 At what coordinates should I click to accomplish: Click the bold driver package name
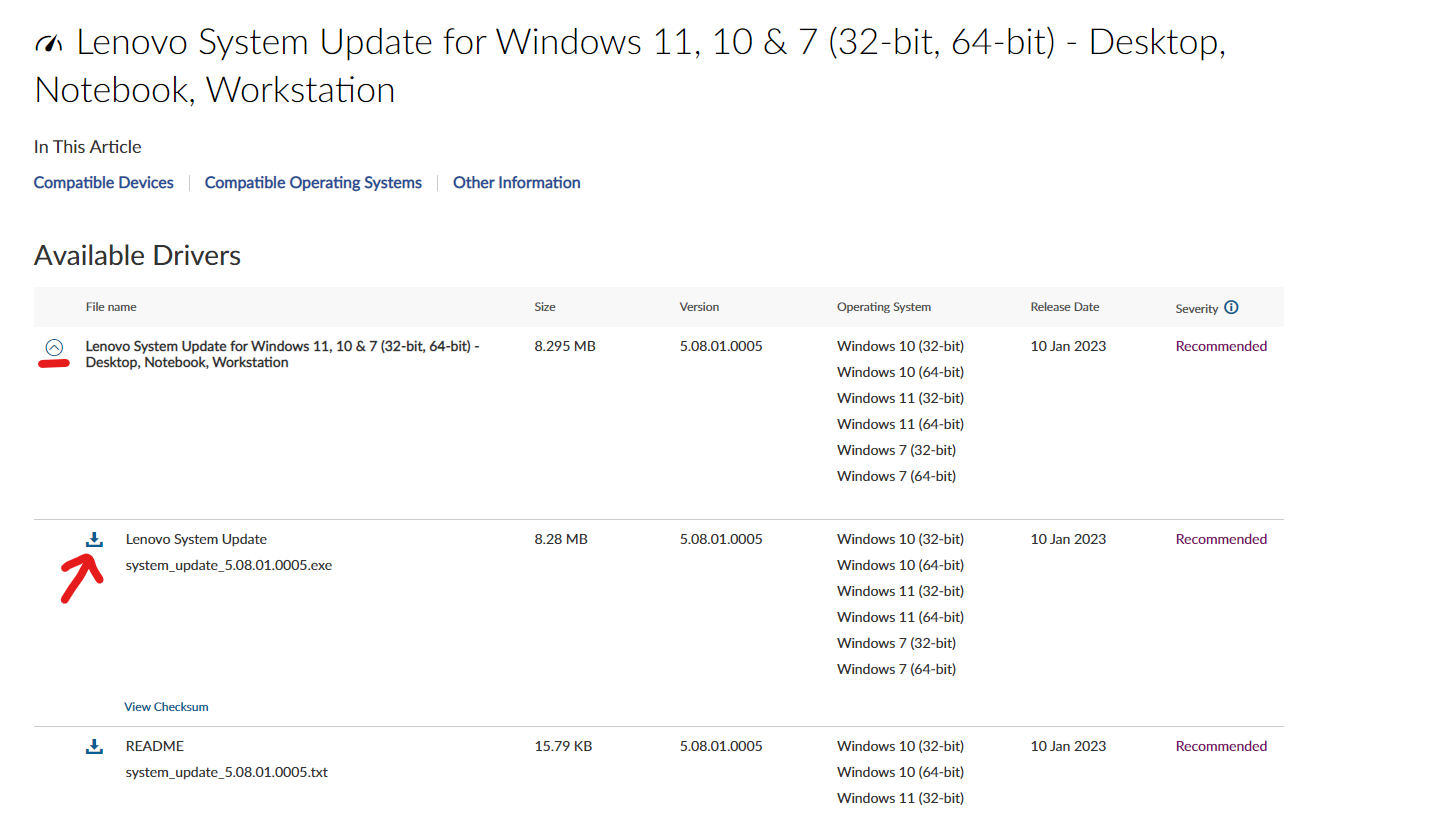click(x=283, y=354)
